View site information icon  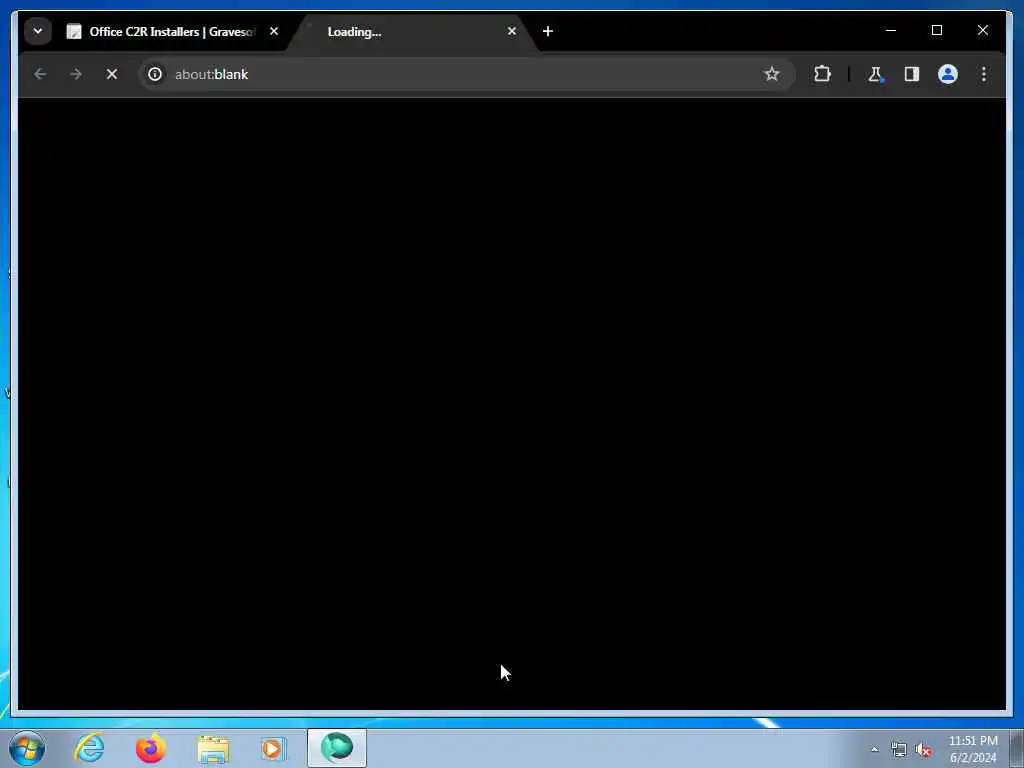pos(155,74)
